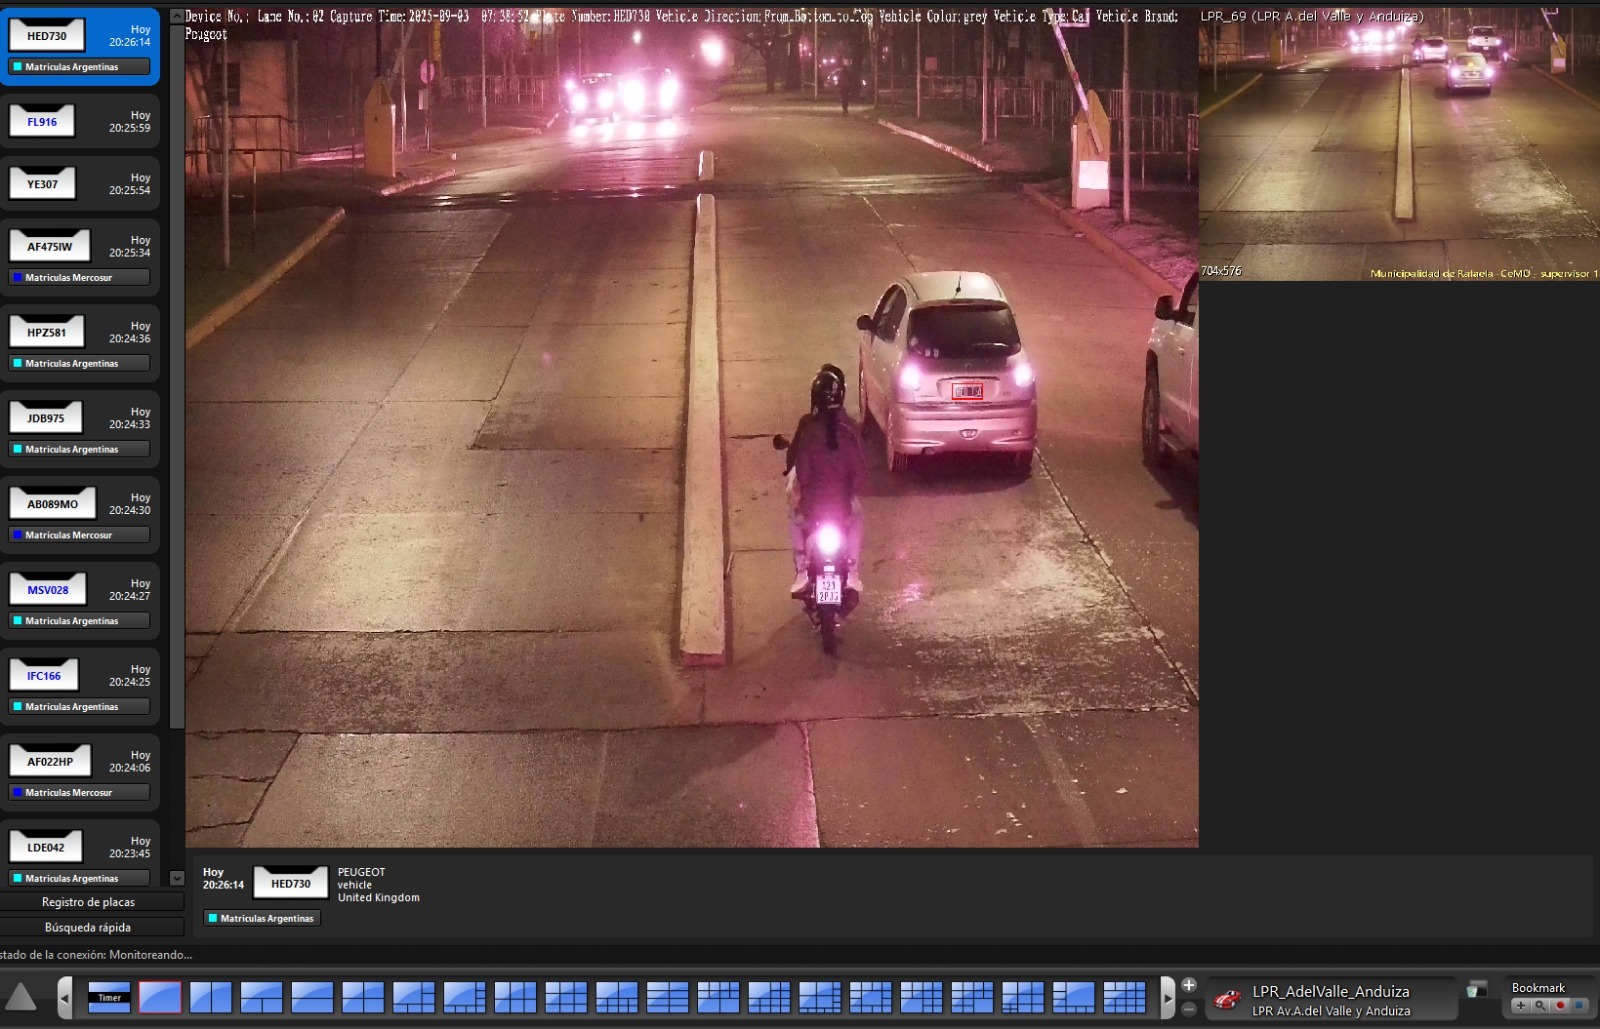This screenshot has height=1029, width=1600.
Task: Select the 2x2 grid layout
Action: coord(363,997)
